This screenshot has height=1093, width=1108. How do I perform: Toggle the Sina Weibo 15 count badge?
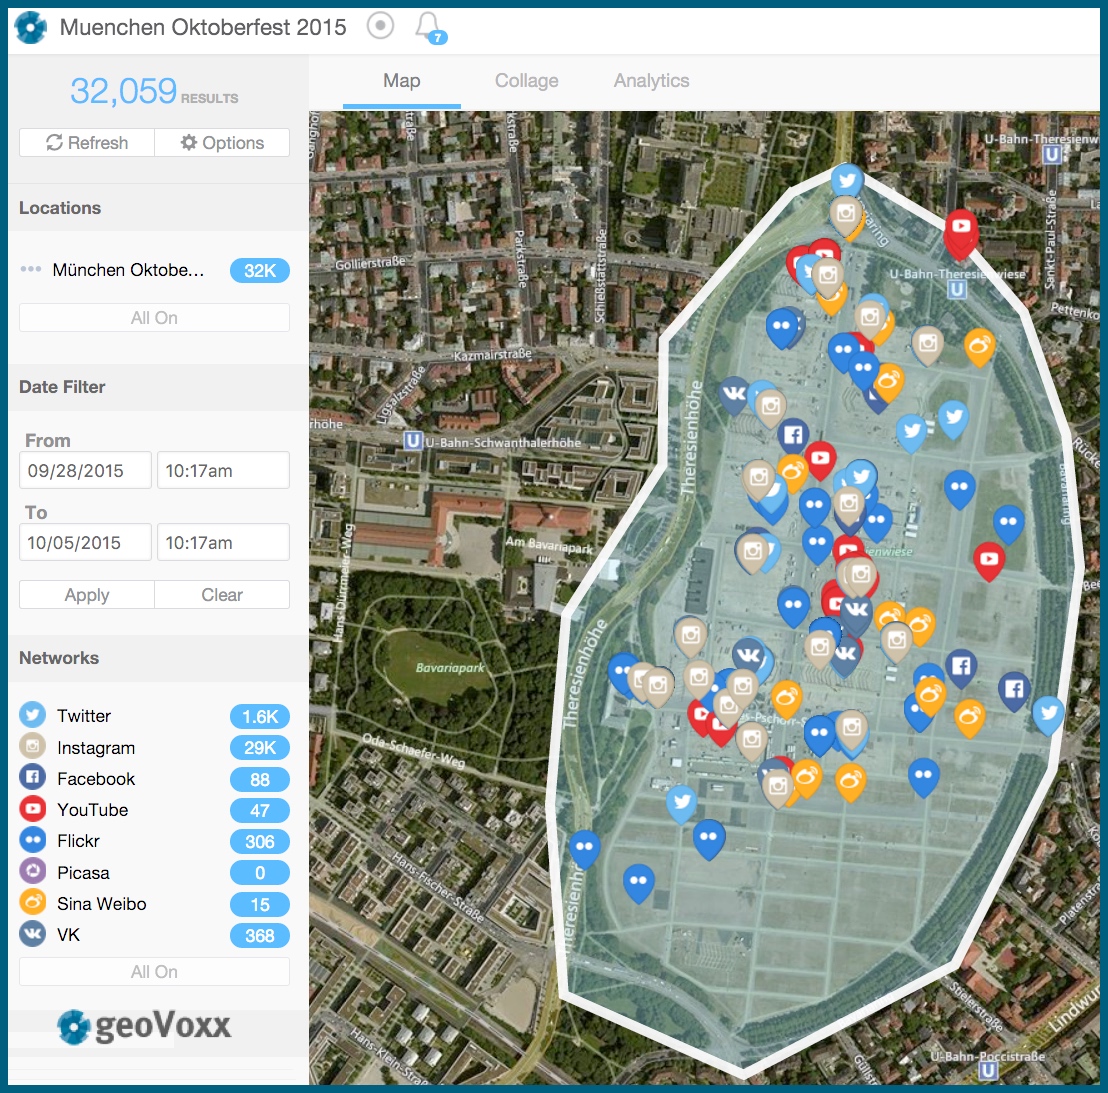coord(259,904)
